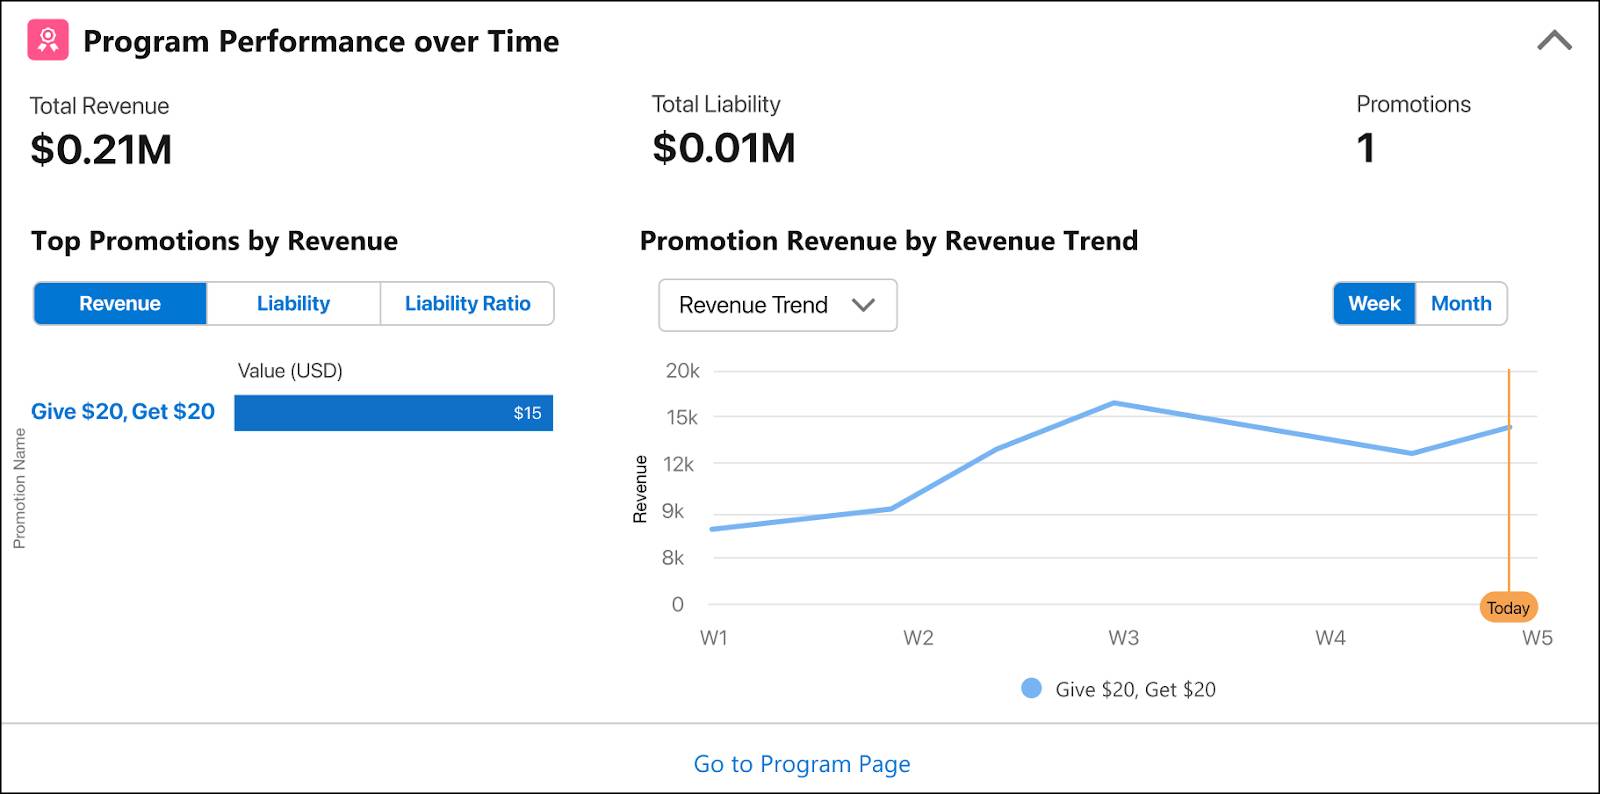This screenshot has width=1600, height=794.
Task: Select the Week view toggle
Action: pyautogui.click(x=1374, y=303)
